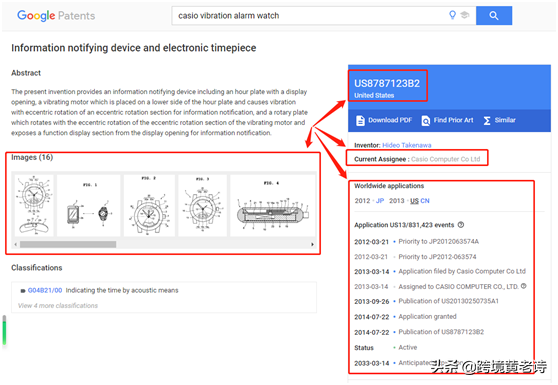Click the search box containing casio vibration alarm watch
Screen dimensions: 558x385
pos(323,16)
